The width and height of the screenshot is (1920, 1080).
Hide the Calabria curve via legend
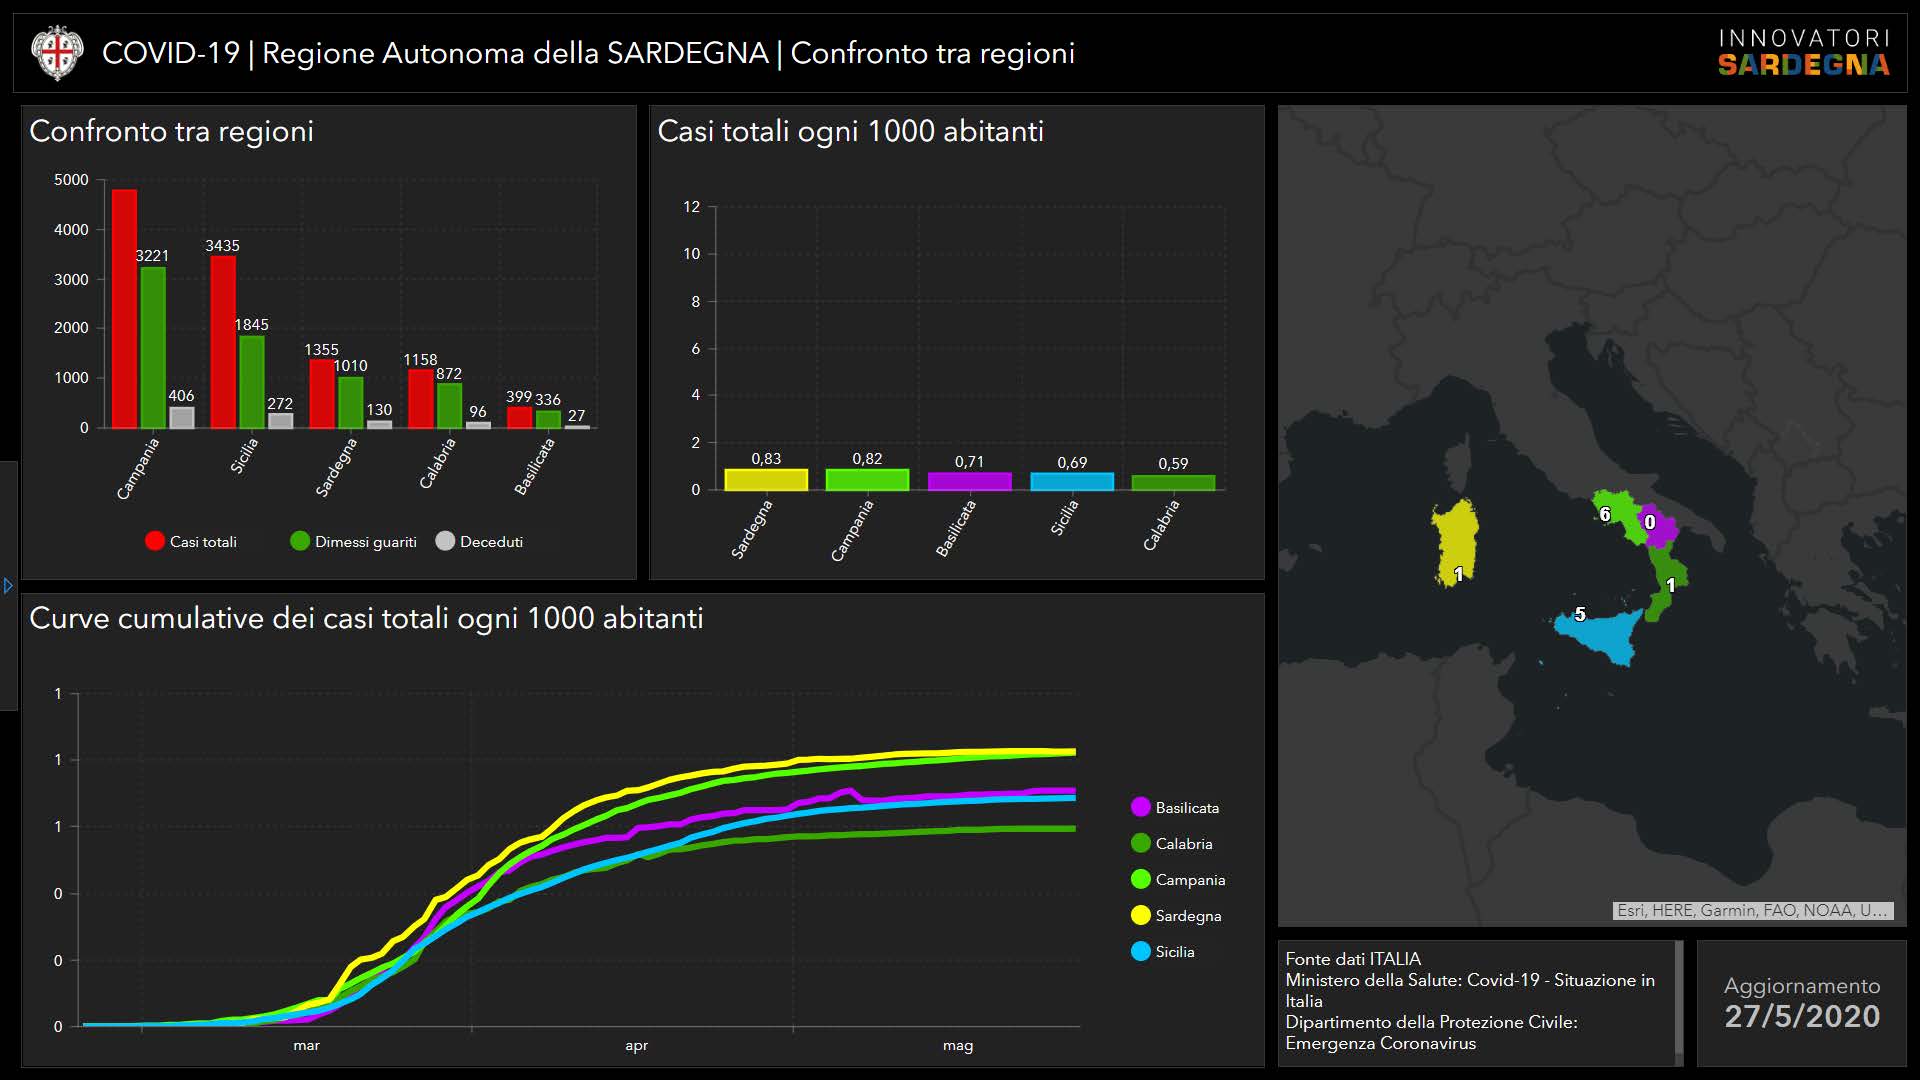(1140, 843)
